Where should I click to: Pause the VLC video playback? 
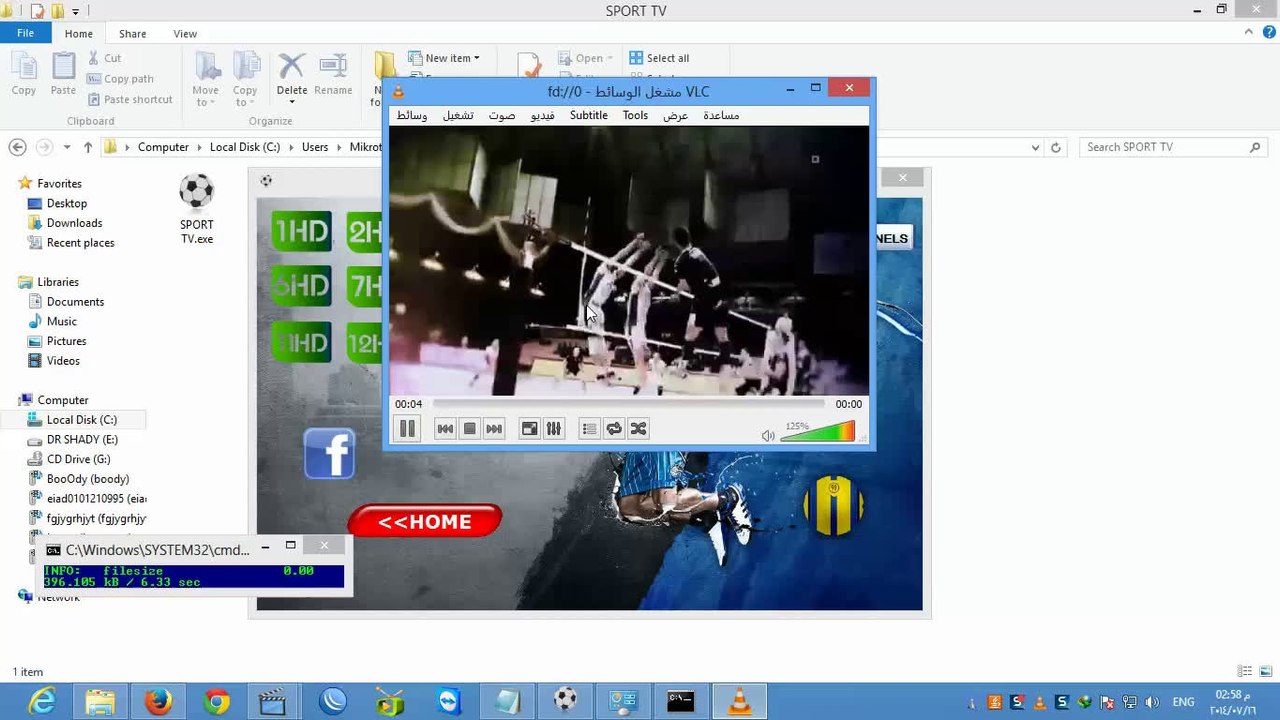pyautogui.click(x=407, y=429)
